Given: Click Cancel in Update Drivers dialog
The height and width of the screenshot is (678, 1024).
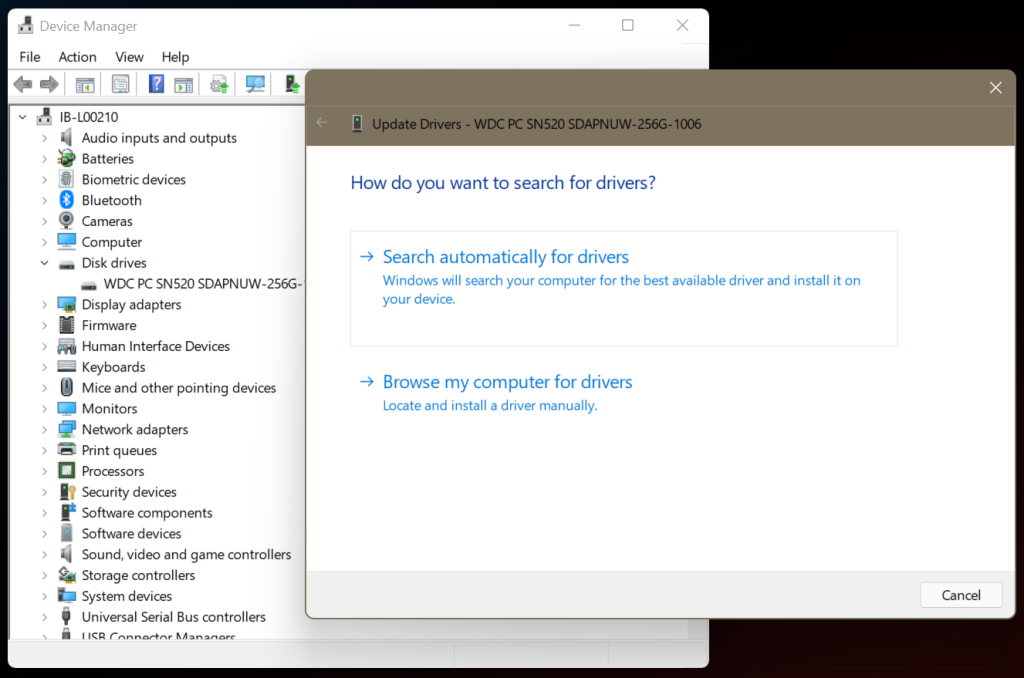Looking at the screenshot, I should (961, 595).
